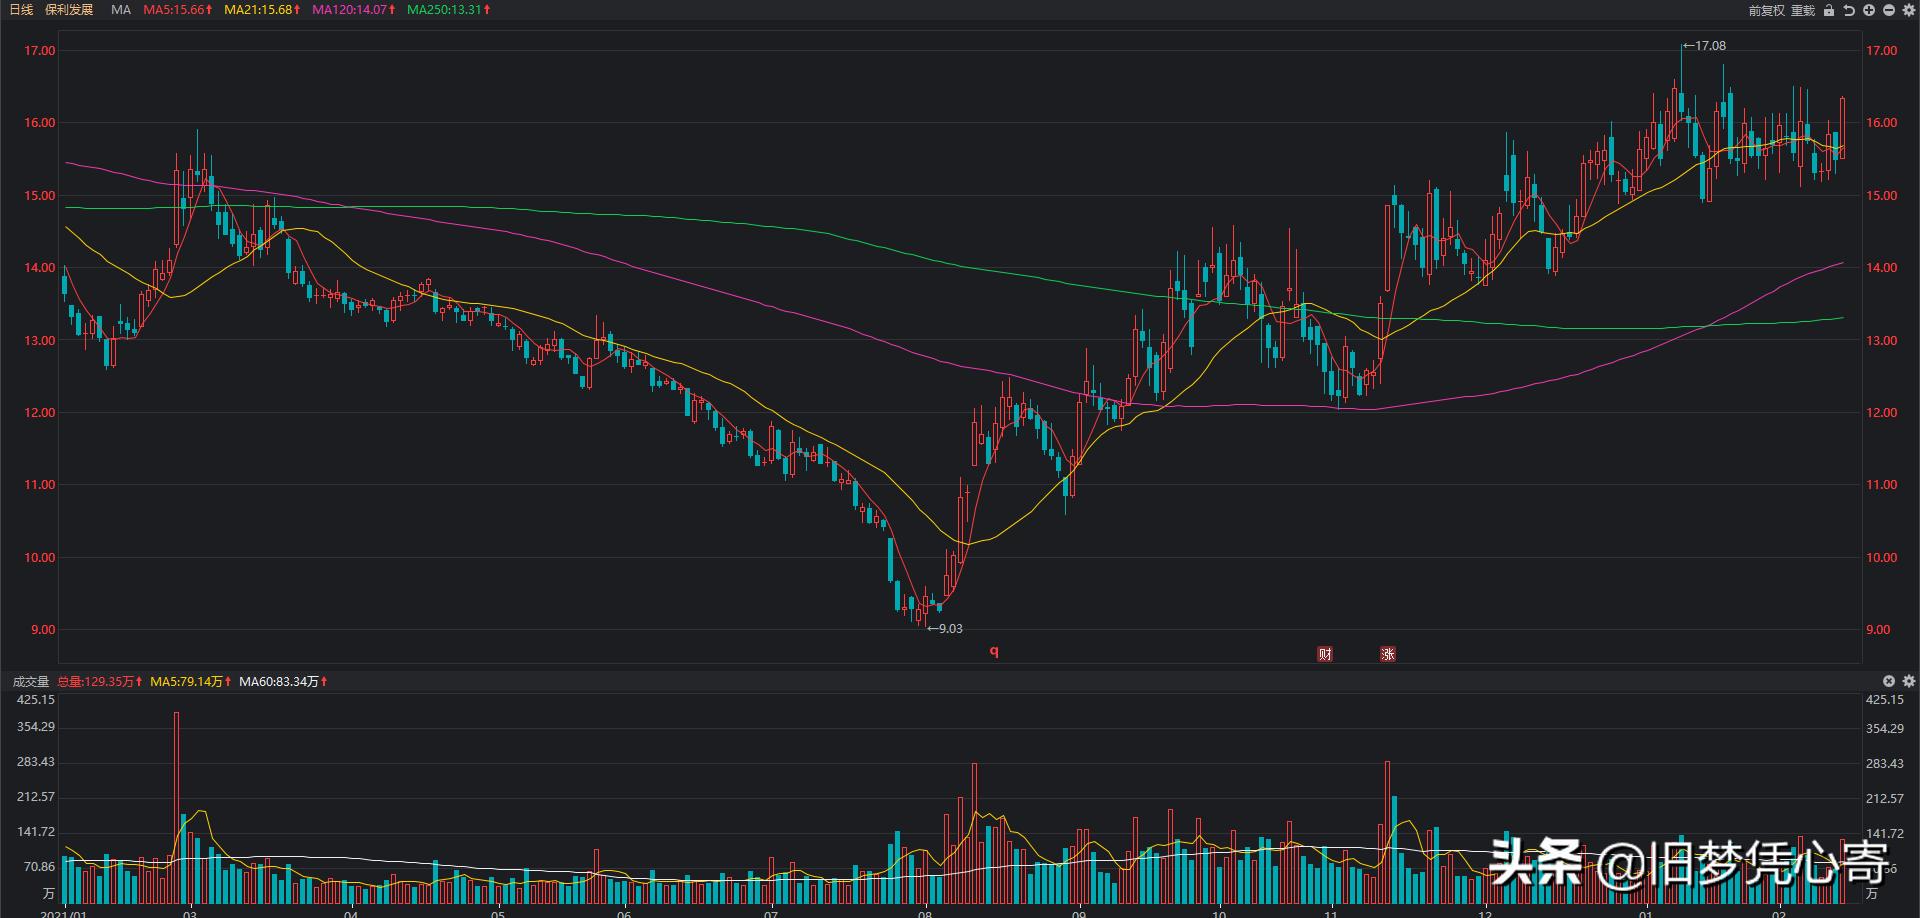This screenshot has width=1920, height=918.
Task: Open the 前复权 adjustment dropdown
Action: [x=1766, y=10]
